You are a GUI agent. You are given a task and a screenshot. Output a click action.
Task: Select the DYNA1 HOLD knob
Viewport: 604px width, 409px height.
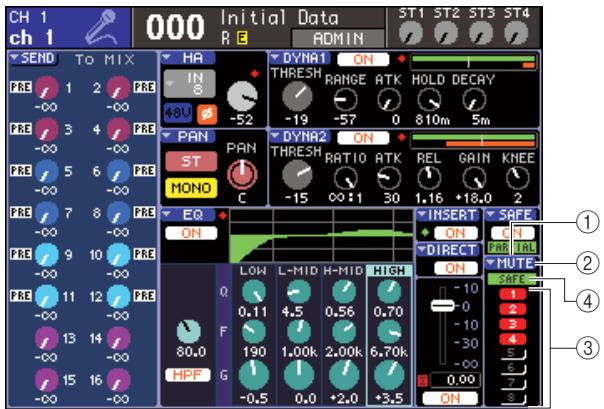pyautogui.click(x=430, y=99)
